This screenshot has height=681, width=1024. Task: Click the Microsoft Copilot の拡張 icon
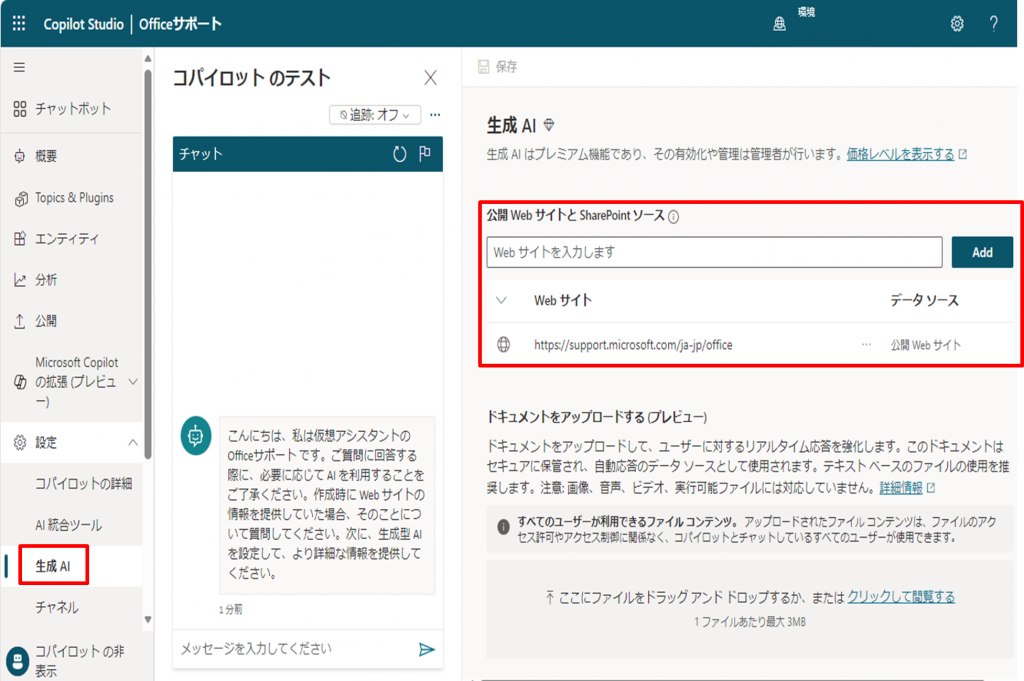(x=20, y=382)
